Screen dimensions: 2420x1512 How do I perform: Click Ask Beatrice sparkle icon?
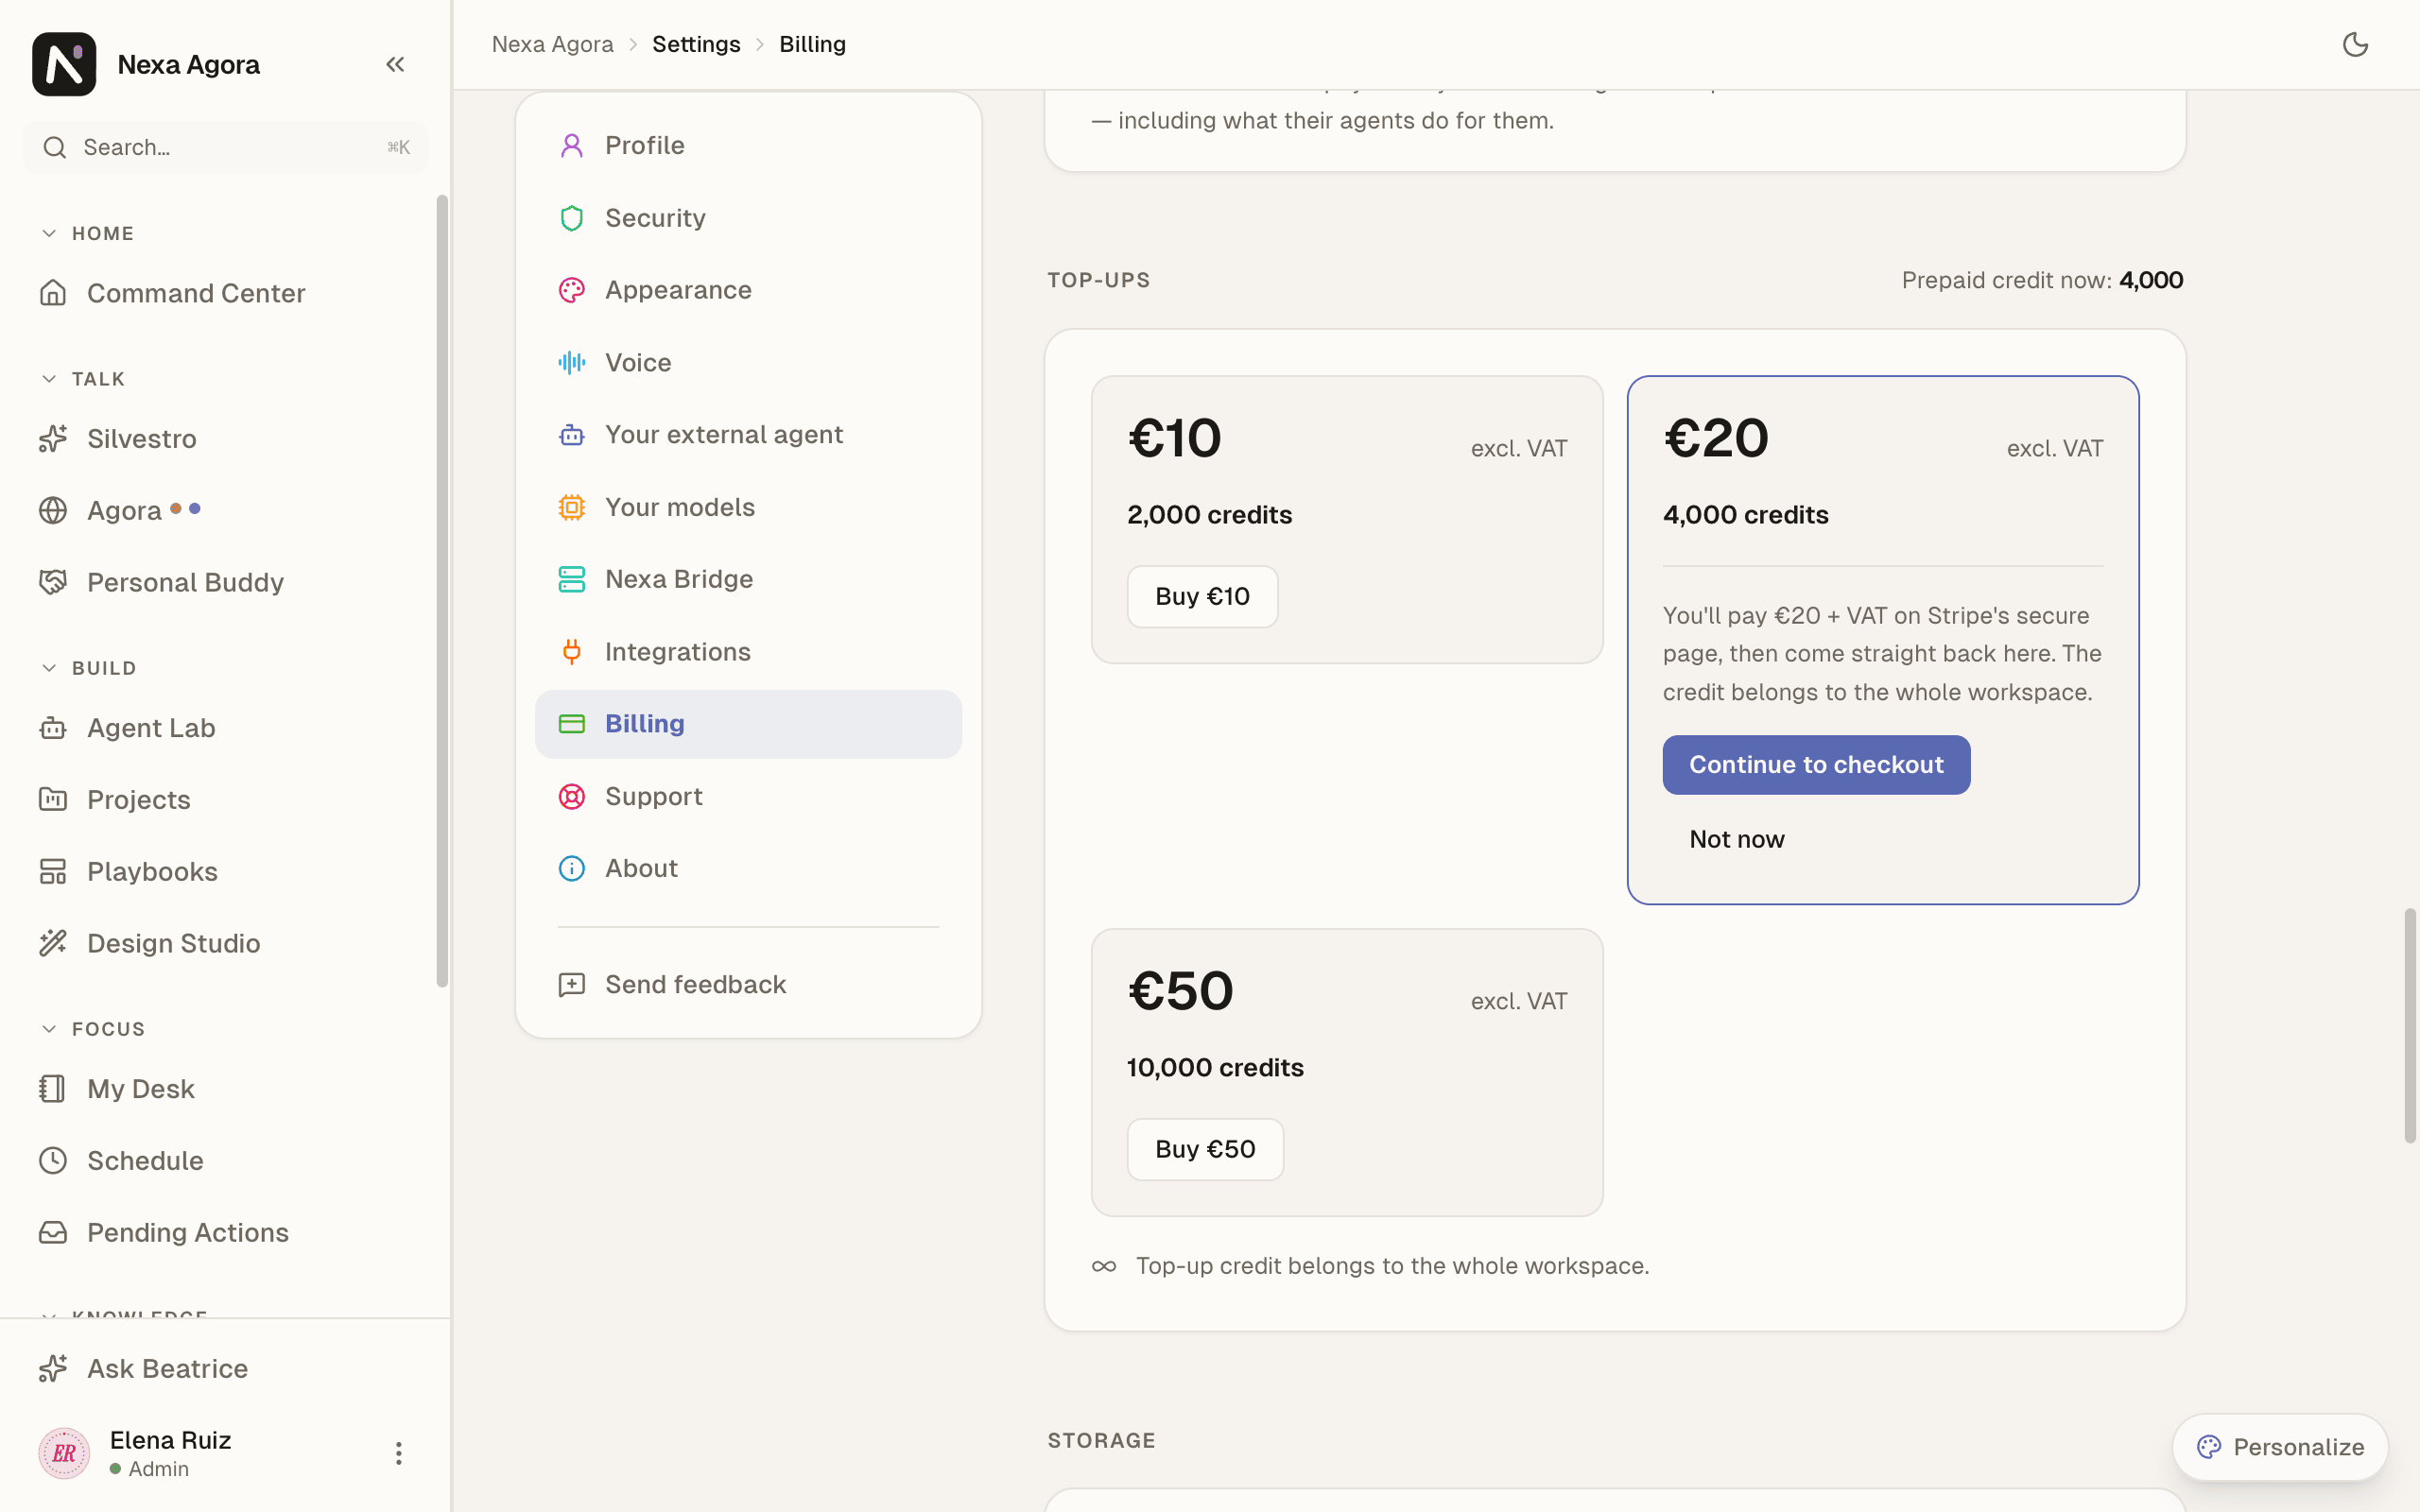(53, 1369)
